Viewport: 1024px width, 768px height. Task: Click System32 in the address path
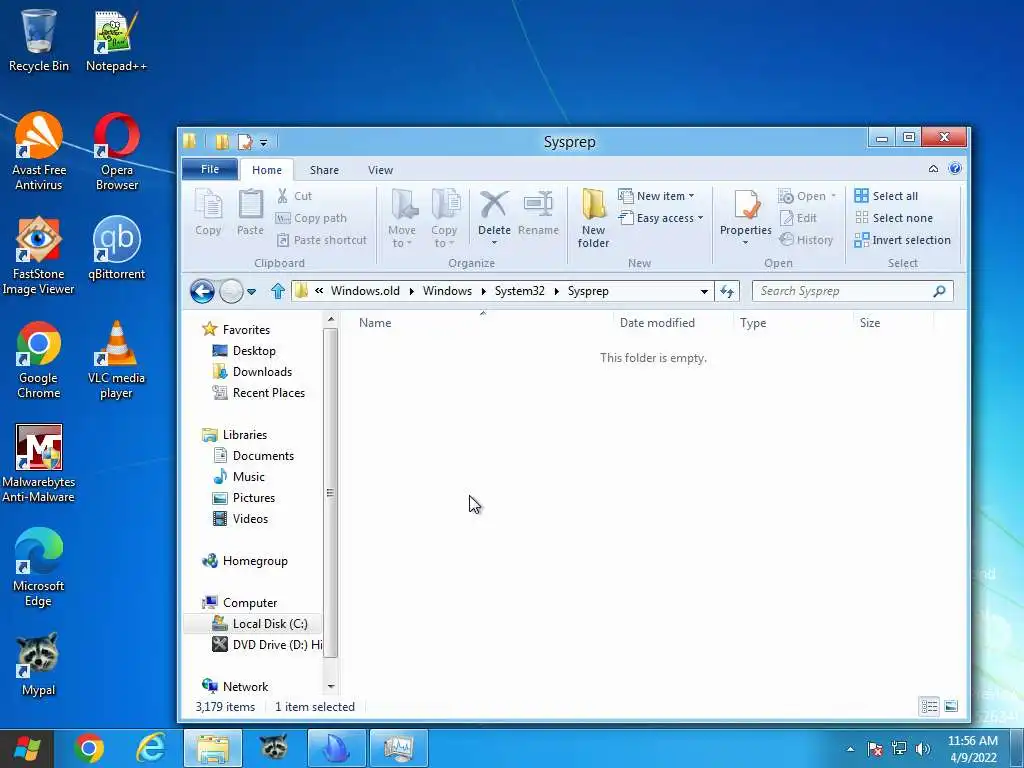[519, 291]
